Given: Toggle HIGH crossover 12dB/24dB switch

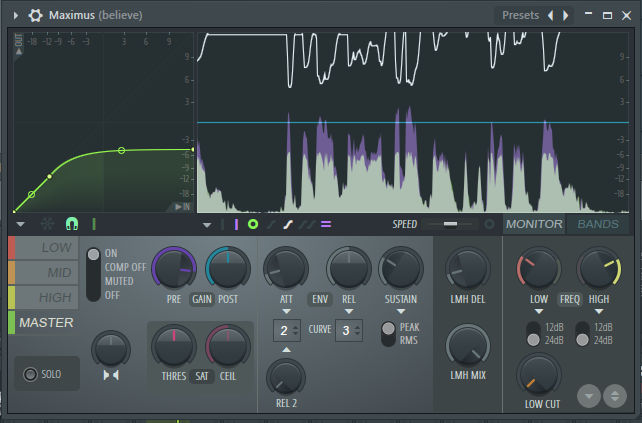Looking at the screenshot, I should click(x=582, y=334).
